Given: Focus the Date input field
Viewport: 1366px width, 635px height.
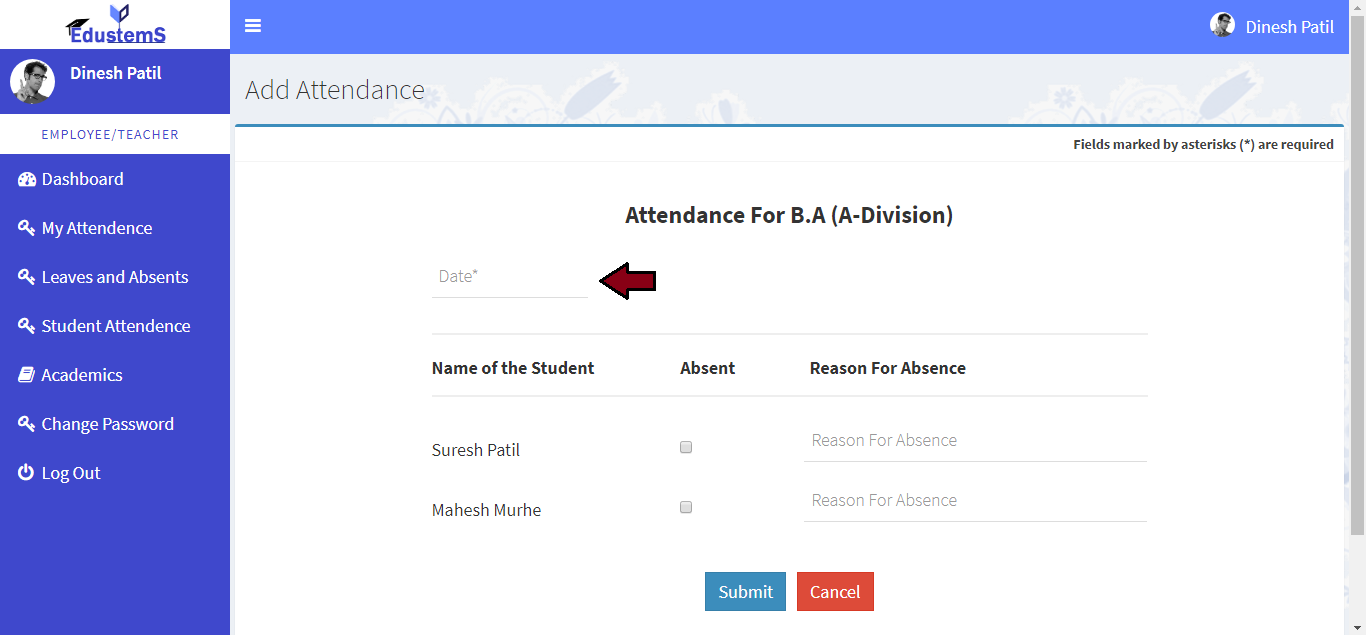Looking at the screenshot, I should (x=509, y=277).
